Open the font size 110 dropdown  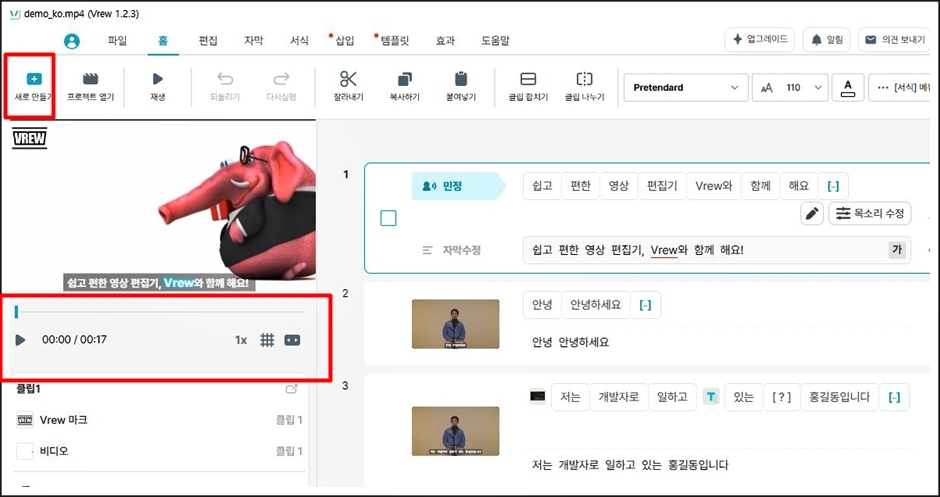(x=790, y=88)
